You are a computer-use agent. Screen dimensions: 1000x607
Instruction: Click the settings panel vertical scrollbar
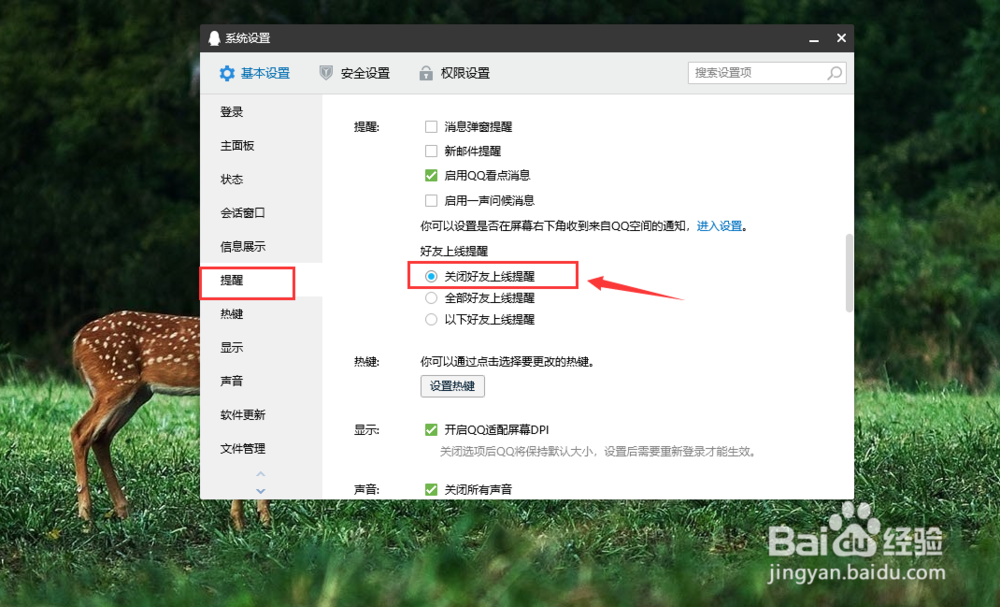849,273
